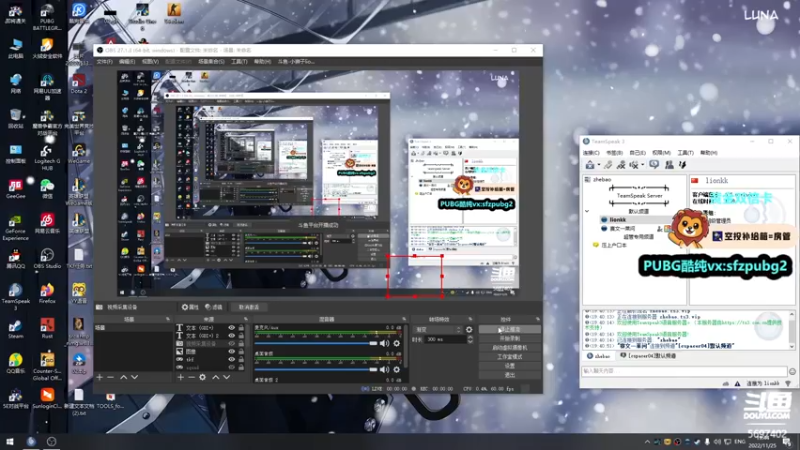Viewport: 800px width, 450px height.
Task: Add a new source with plus icon
Action: click(x=180, y=377)
